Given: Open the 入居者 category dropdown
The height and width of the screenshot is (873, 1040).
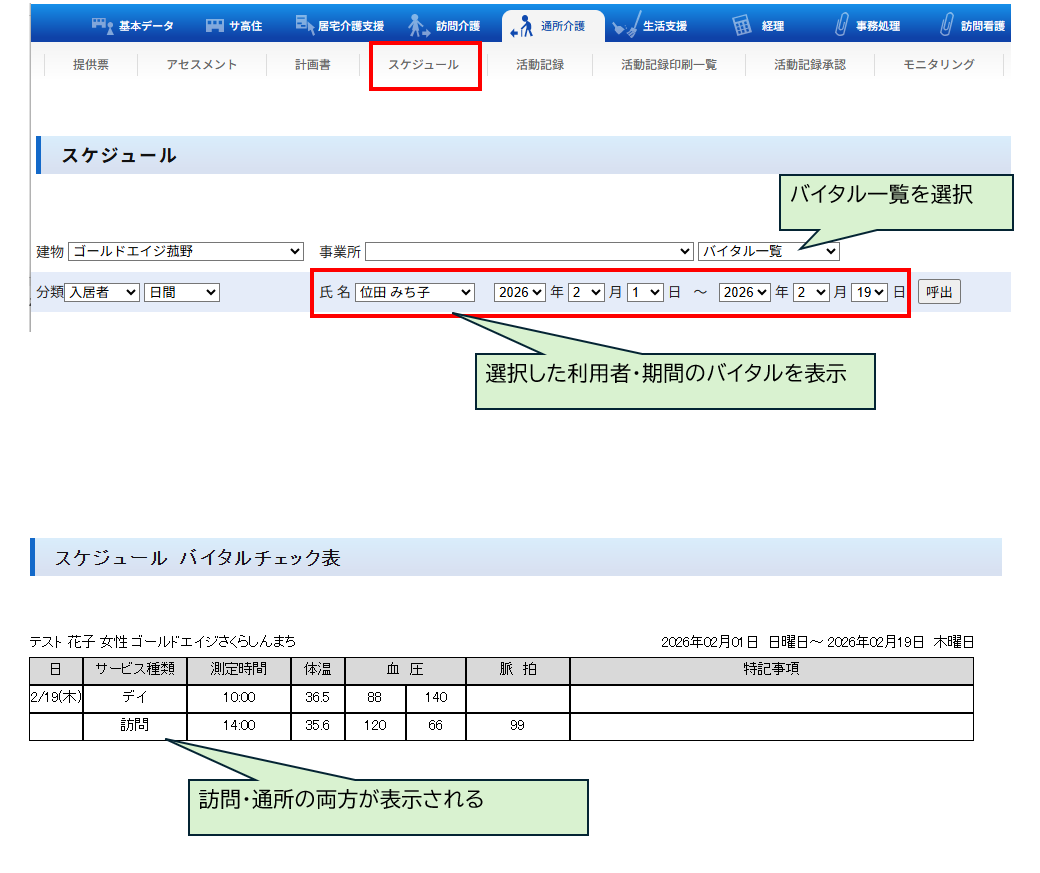Looking at the screenshot, I should tap(102, 292).
